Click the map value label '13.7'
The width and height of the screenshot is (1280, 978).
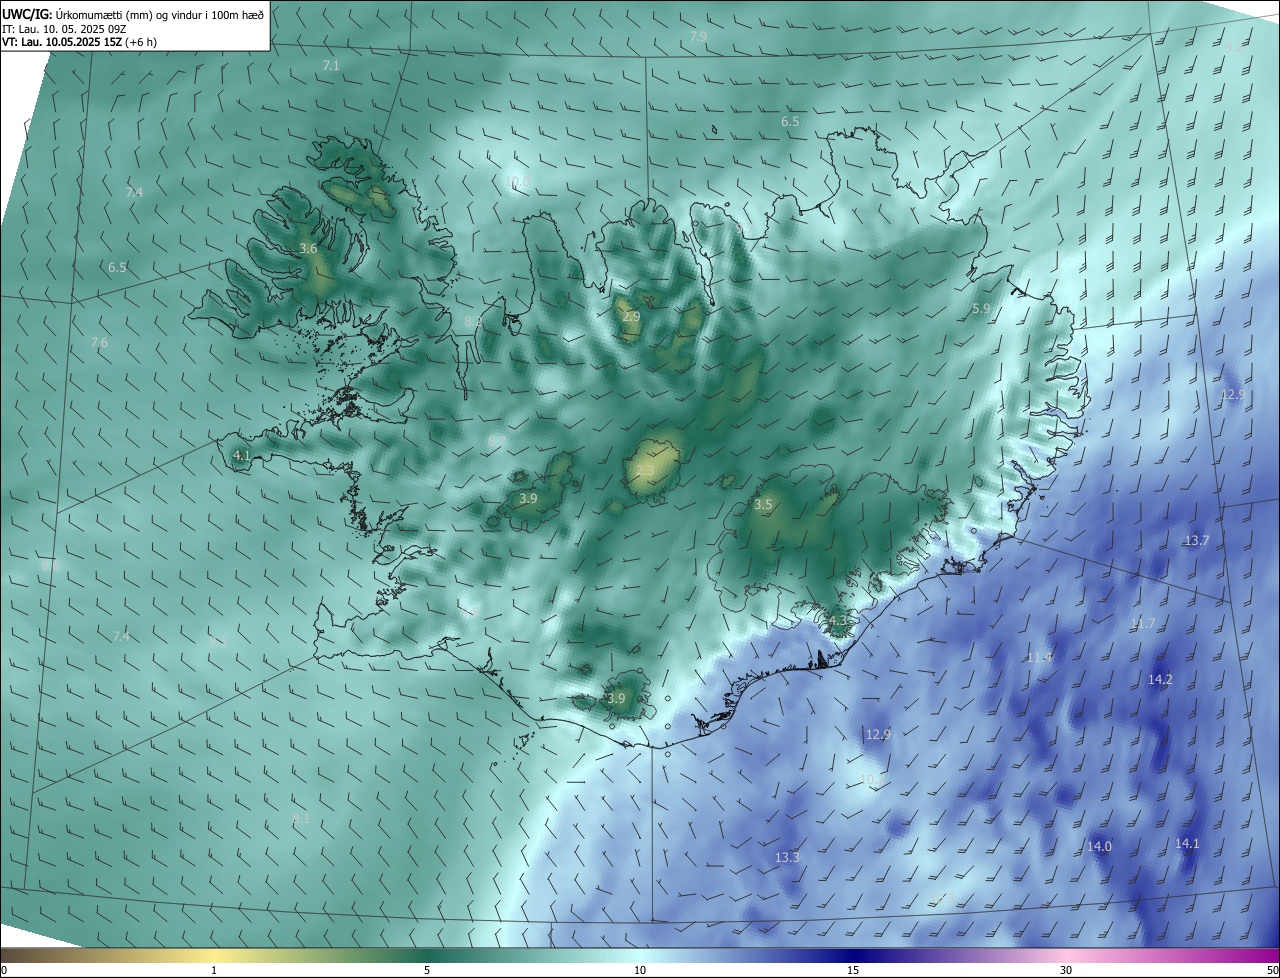coord(1197,540)
